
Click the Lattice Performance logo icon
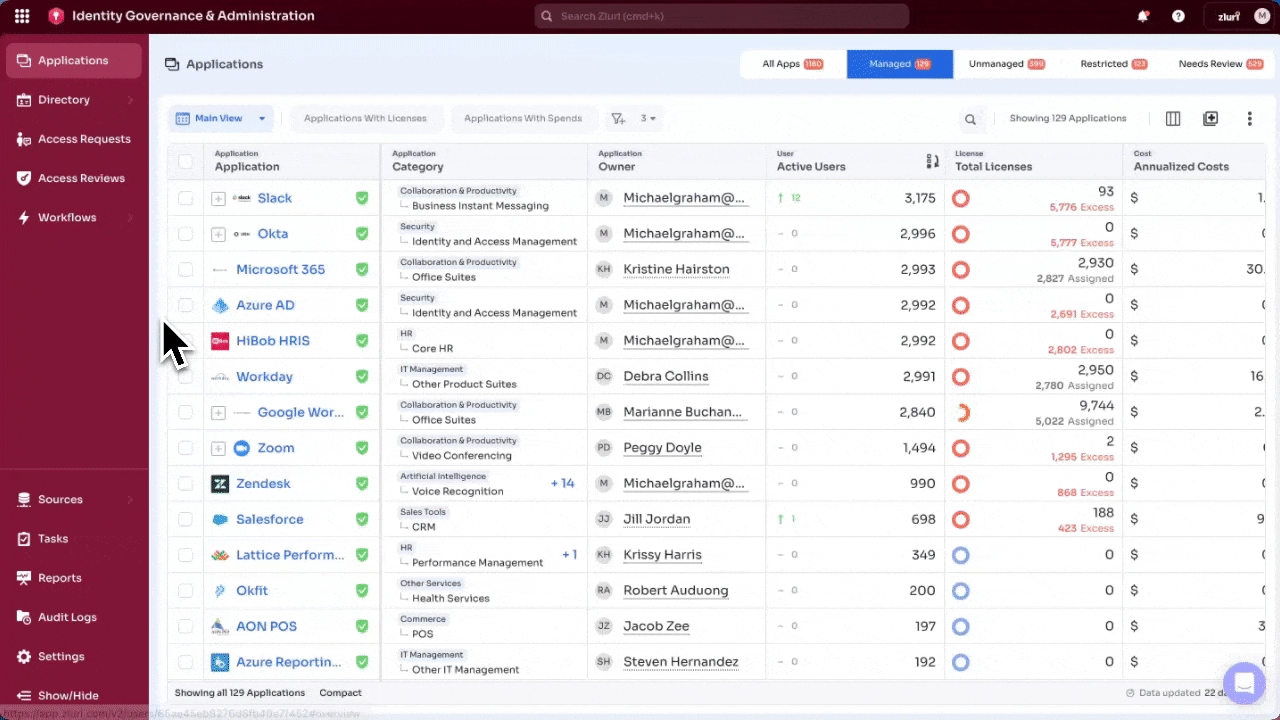click(x=220, y=555)
